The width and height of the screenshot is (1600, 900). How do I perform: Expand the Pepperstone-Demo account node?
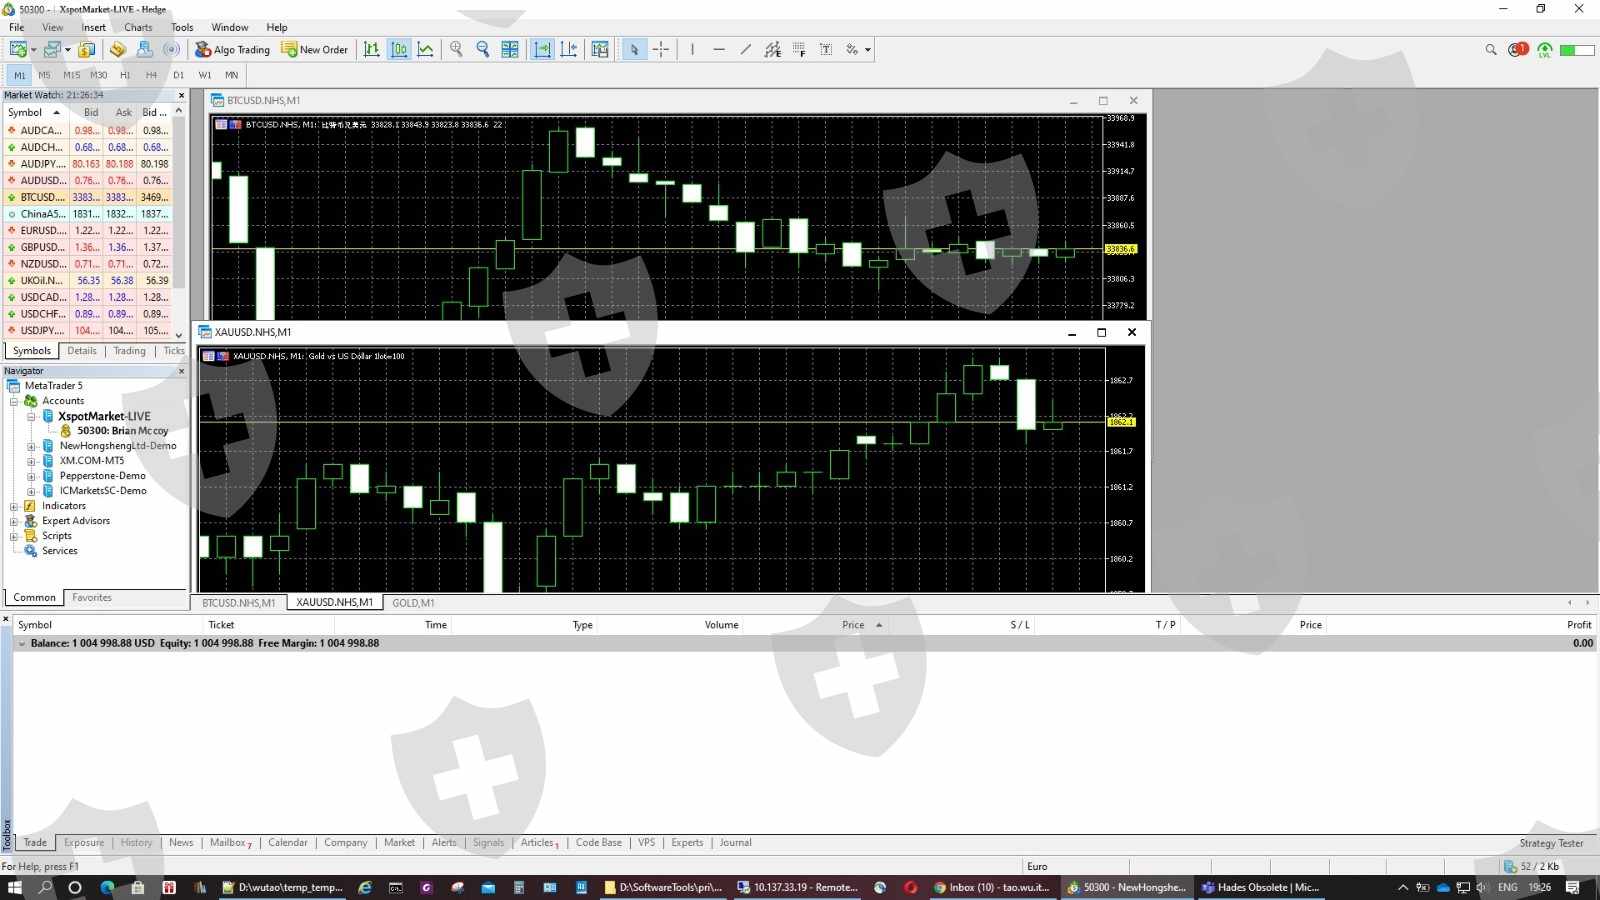[x=31, y=476]
